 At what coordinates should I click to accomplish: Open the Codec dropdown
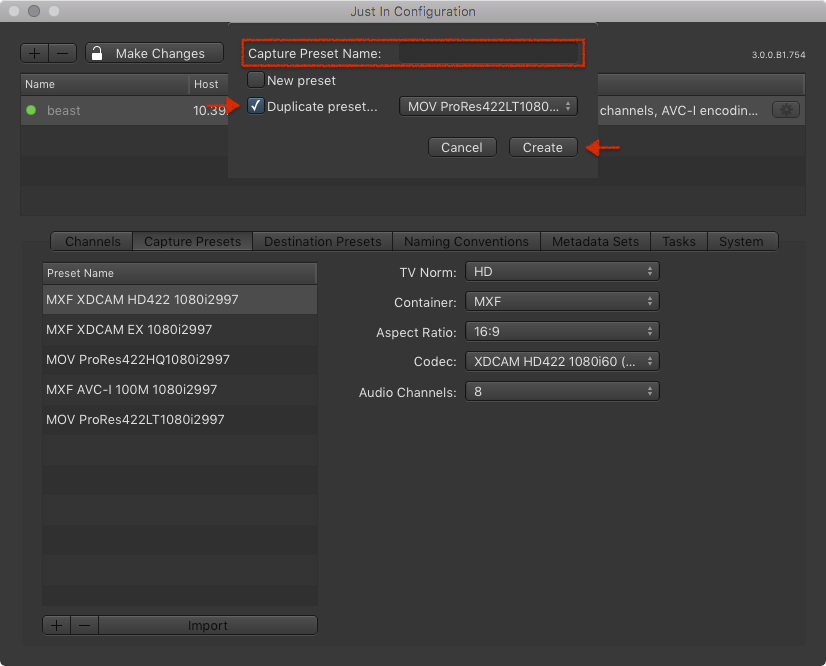(562, 361)
